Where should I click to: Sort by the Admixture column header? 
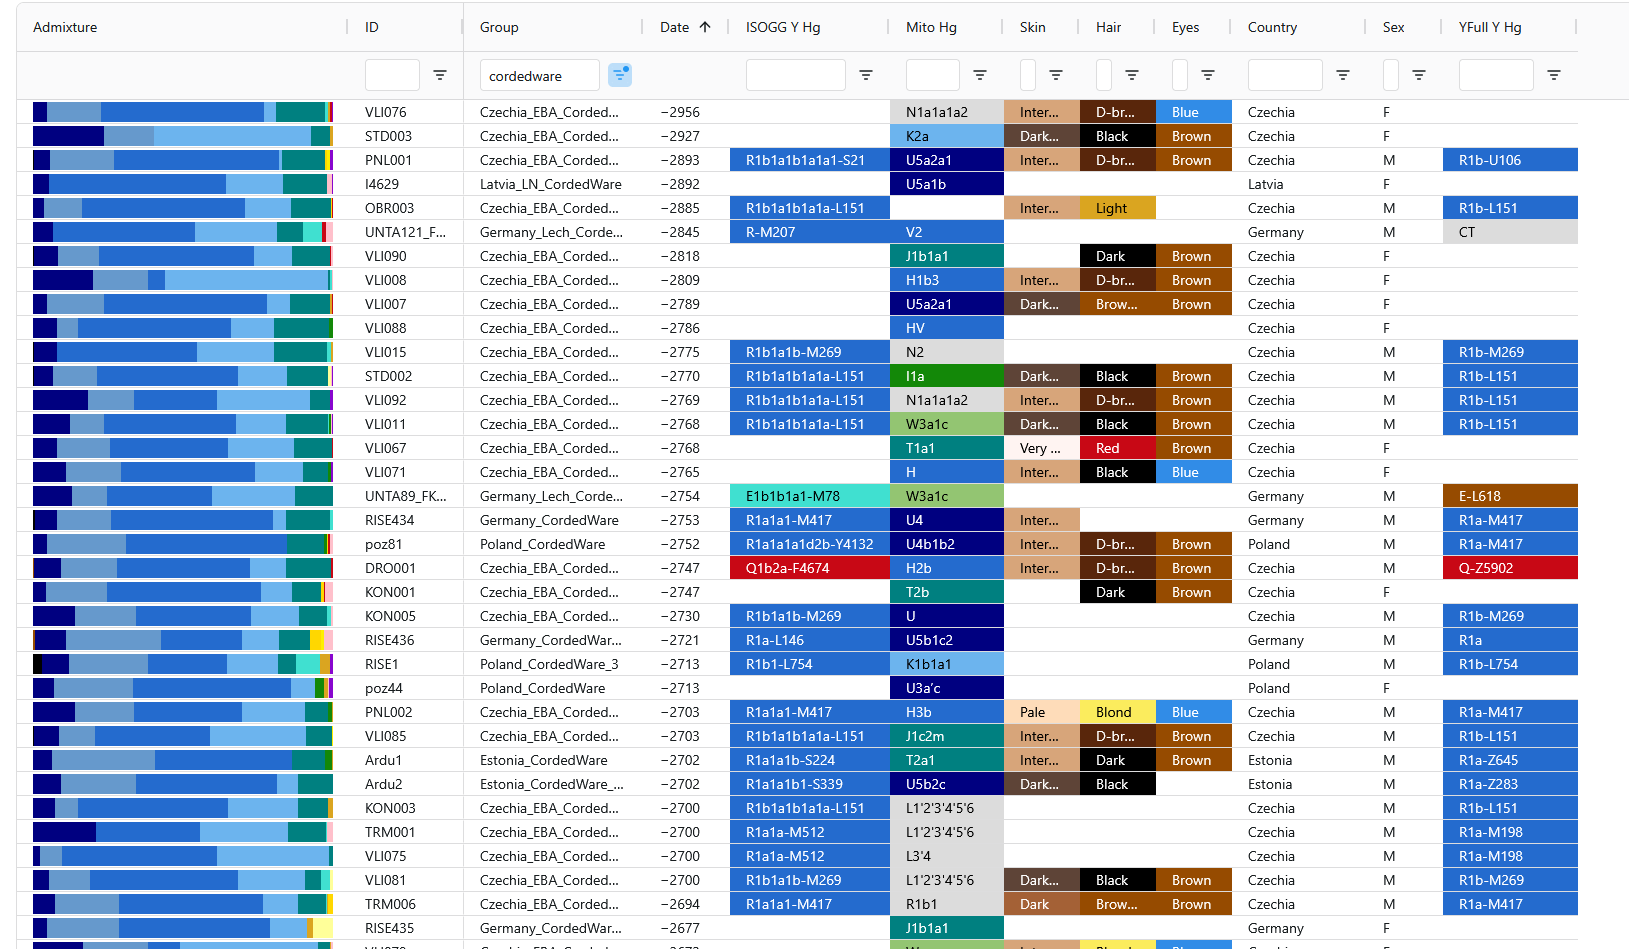click(65, 27)
